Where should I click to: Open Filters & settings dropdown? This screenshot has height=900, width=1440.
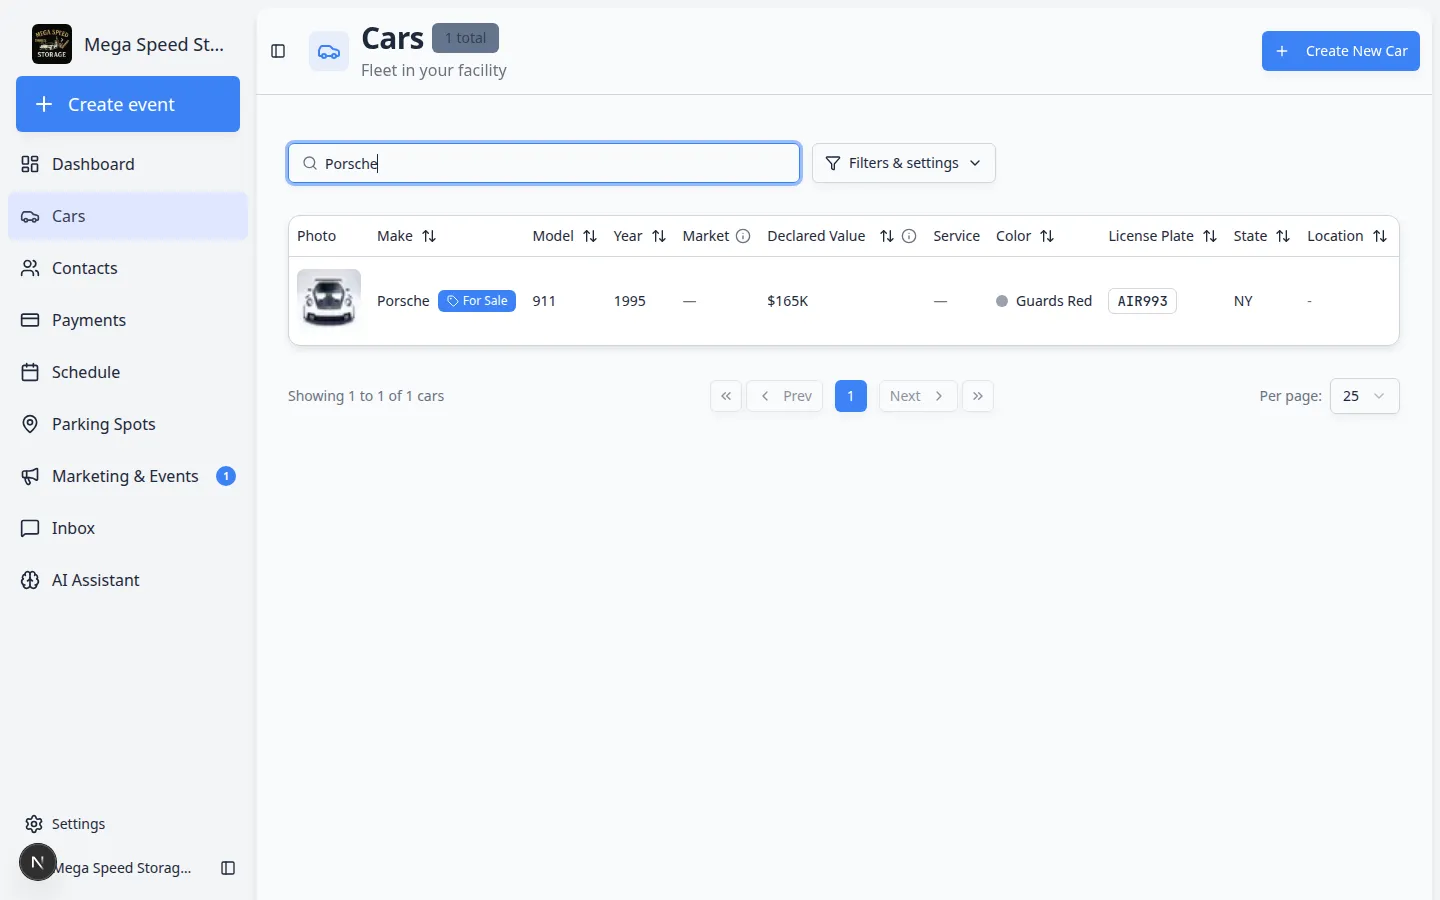click(x=904, y=163)
